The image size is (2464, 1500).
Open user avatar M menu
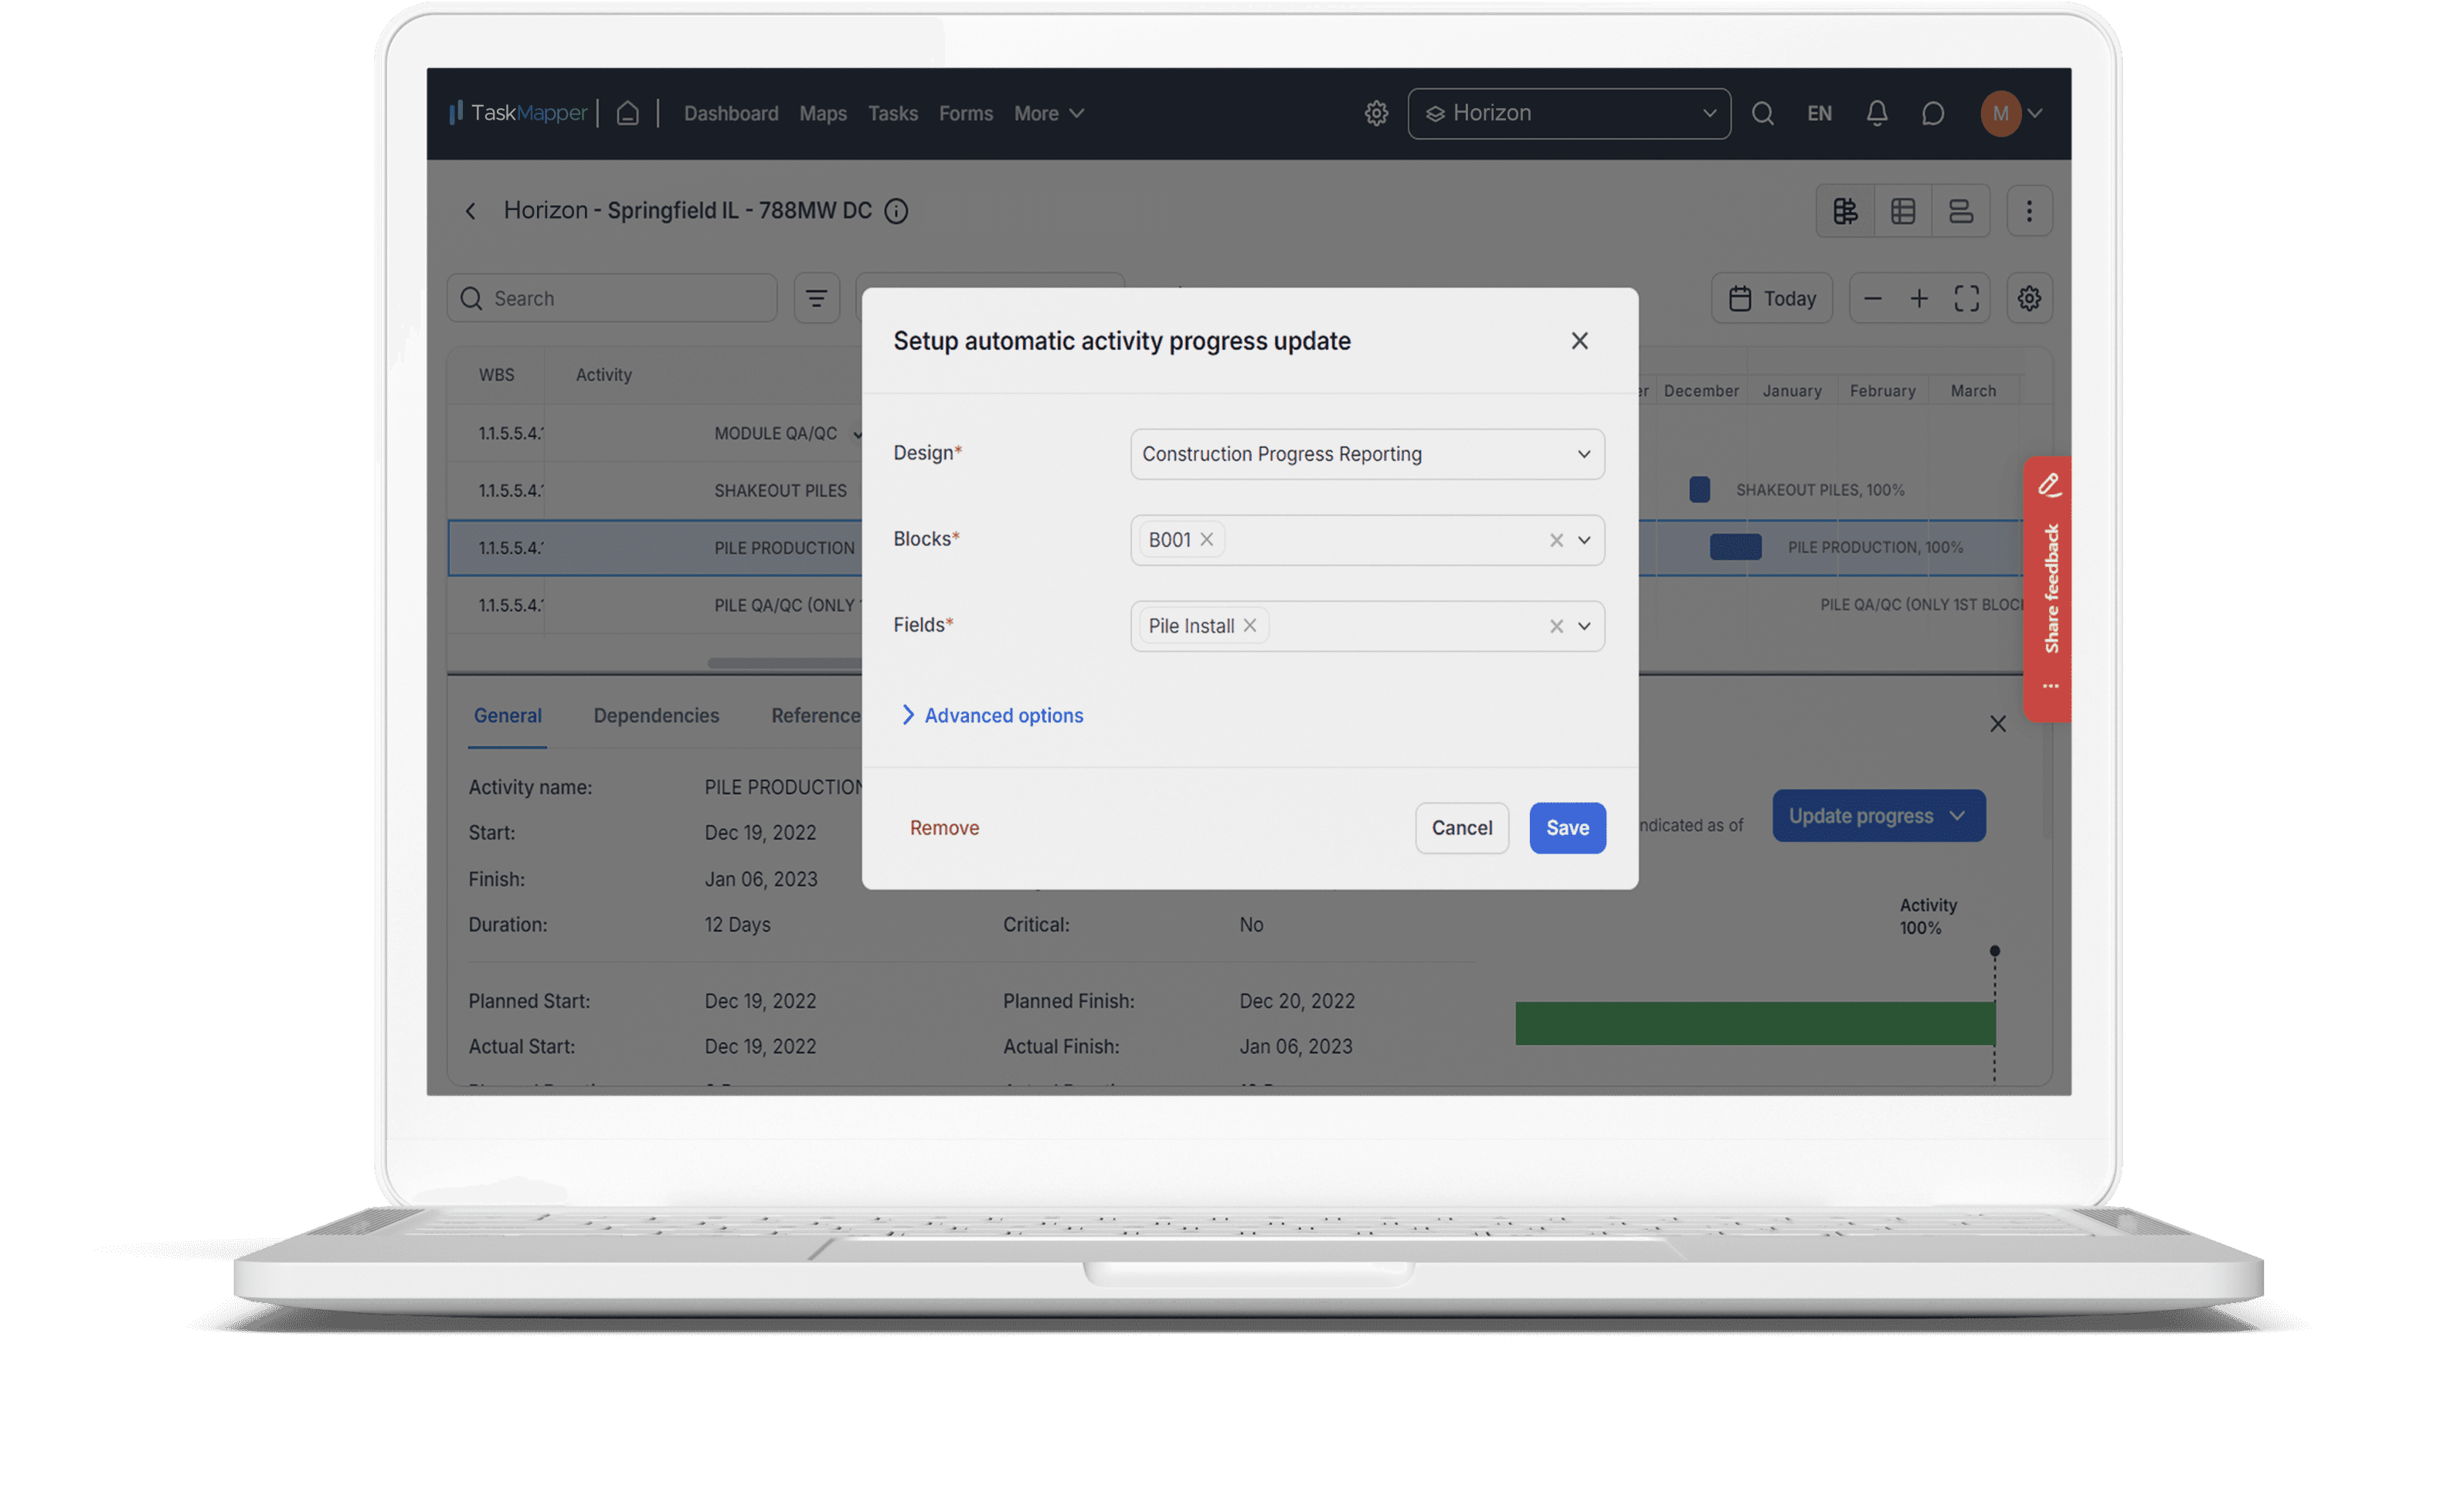coord(2011,113)
